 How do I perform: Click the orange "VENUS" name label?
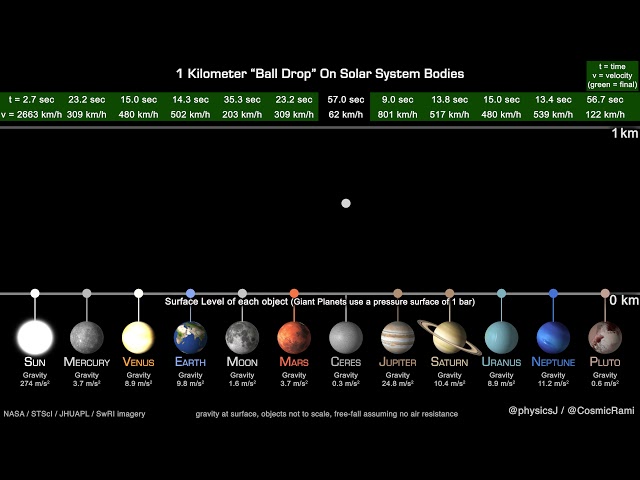click(x=138, y=362)
